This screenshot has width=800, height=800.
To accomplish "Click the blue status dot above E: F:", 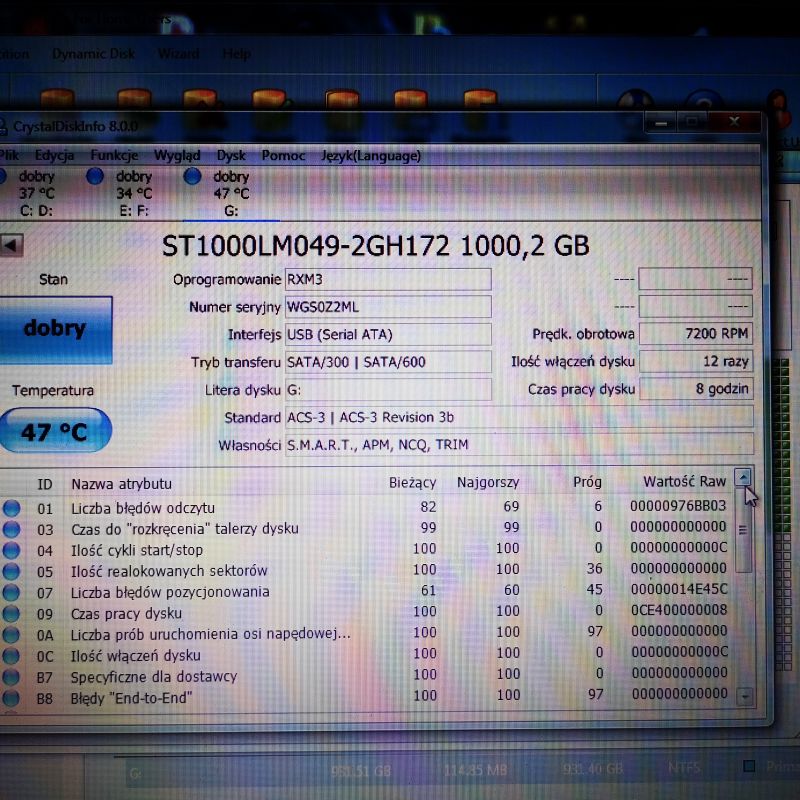I will click(x=95, y=176).
